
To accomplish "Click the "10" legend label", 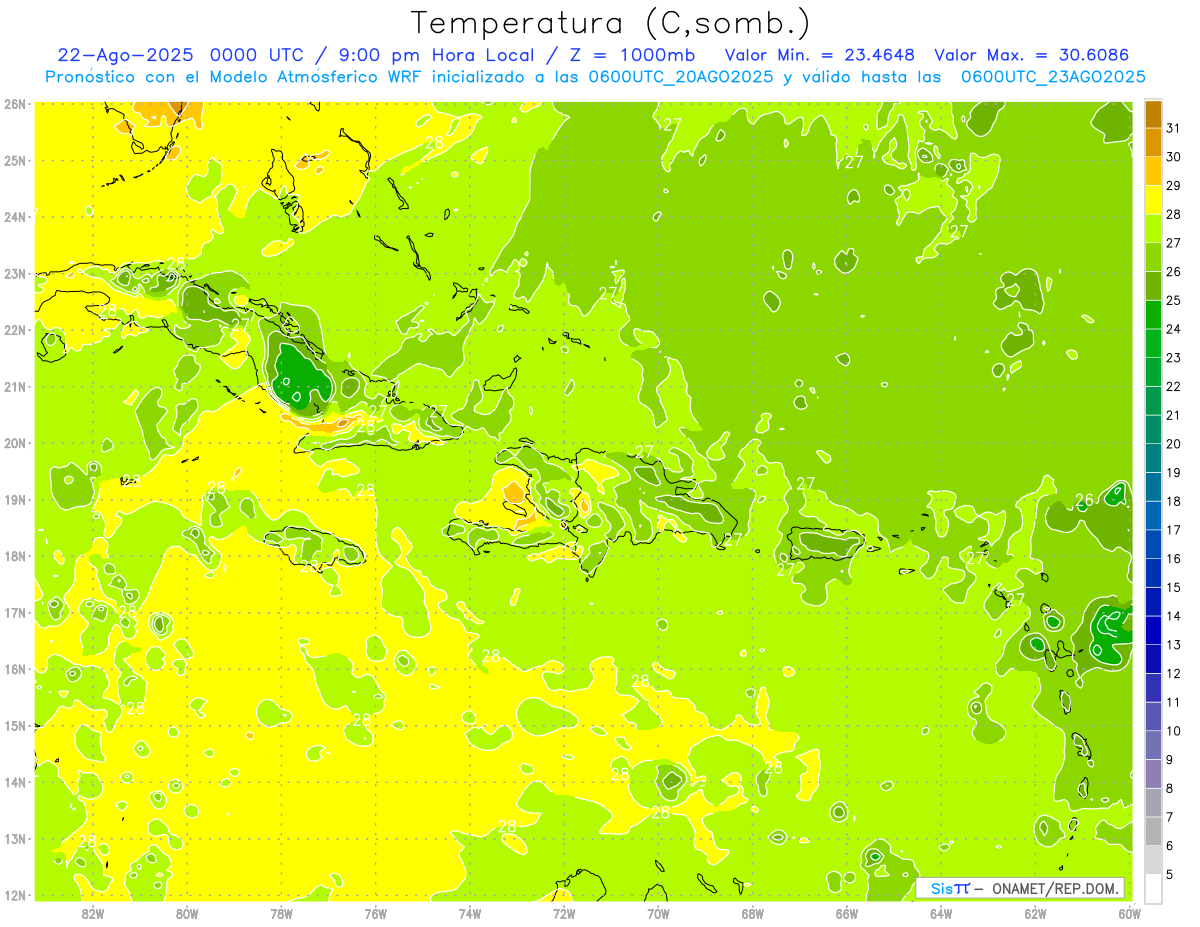I will (x=1174, y=731).
